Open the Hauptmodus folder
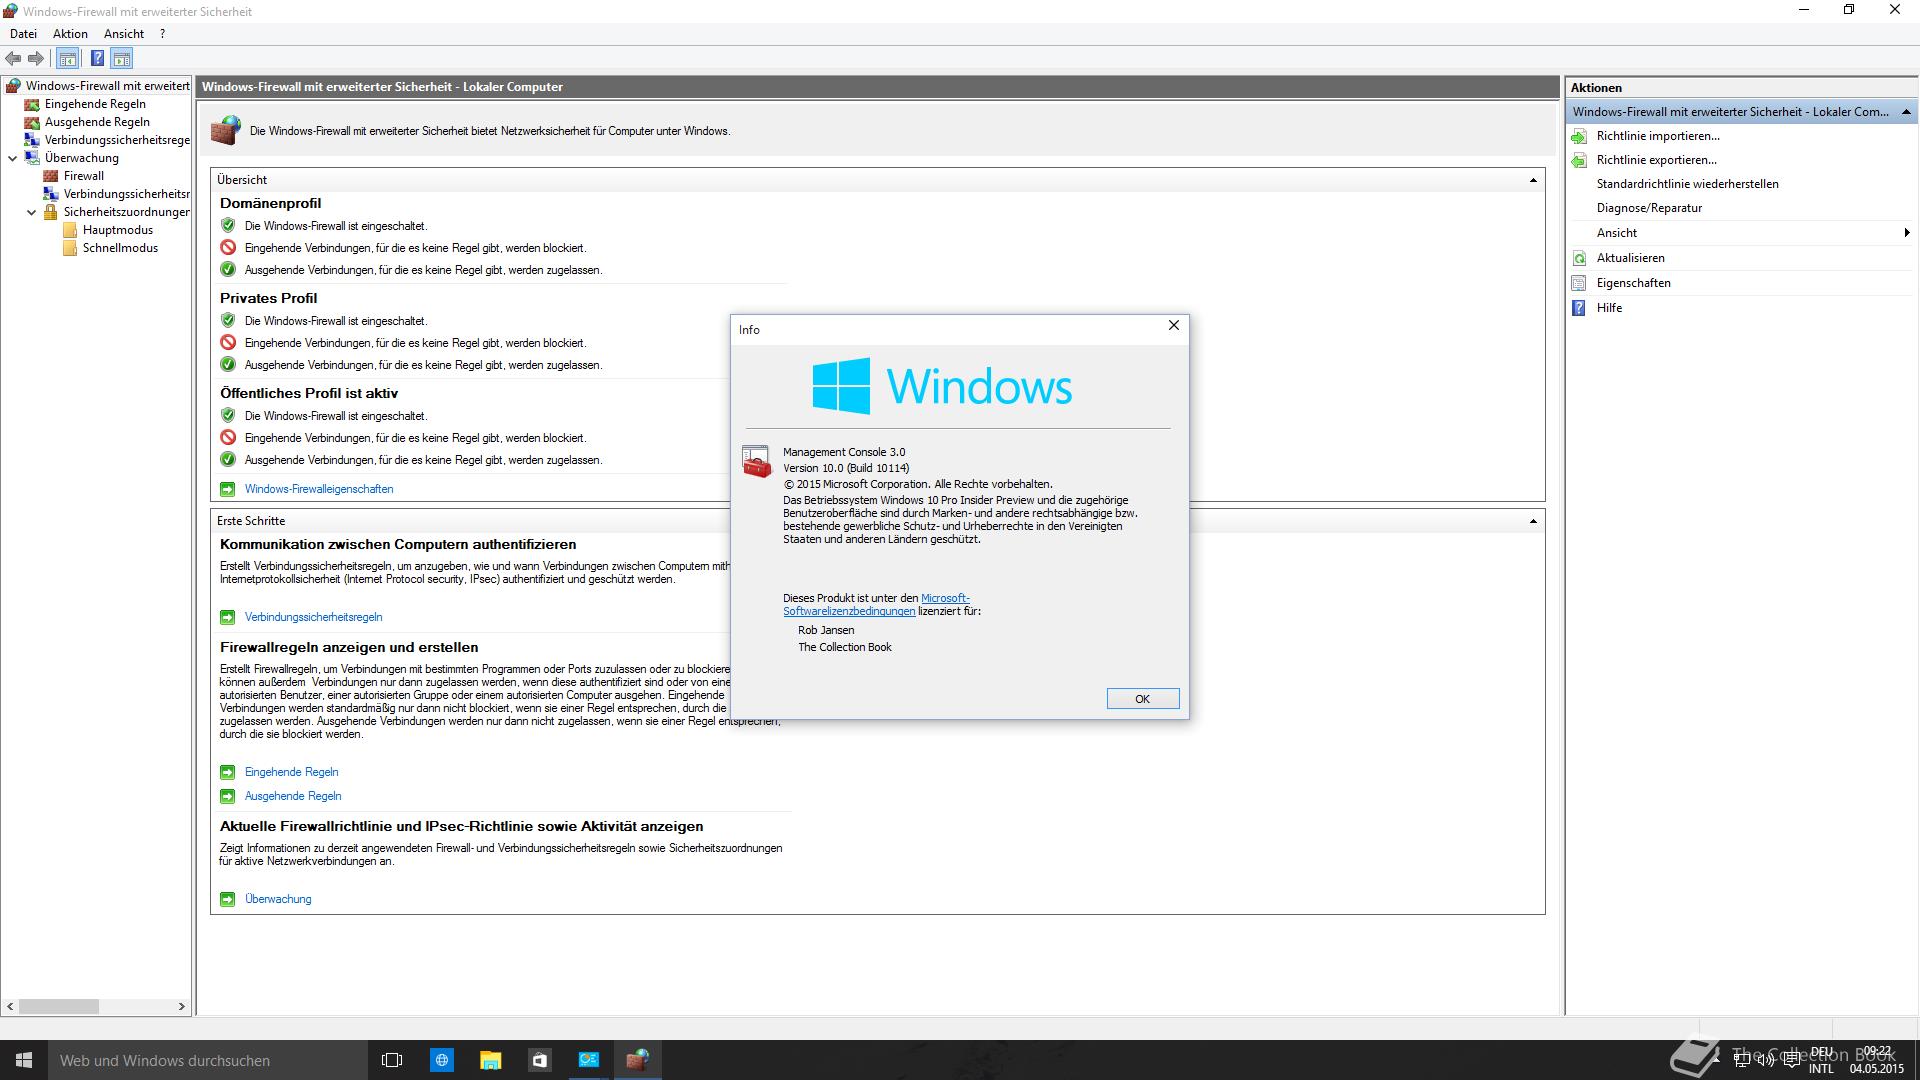 (x=118, y=230)
